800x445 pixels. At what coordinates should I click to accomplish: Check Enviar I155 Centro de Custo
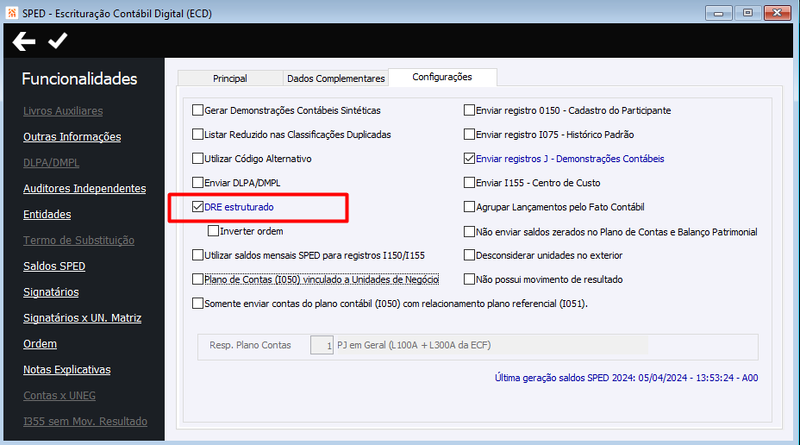pyautogui.click(x=469, y=182)
